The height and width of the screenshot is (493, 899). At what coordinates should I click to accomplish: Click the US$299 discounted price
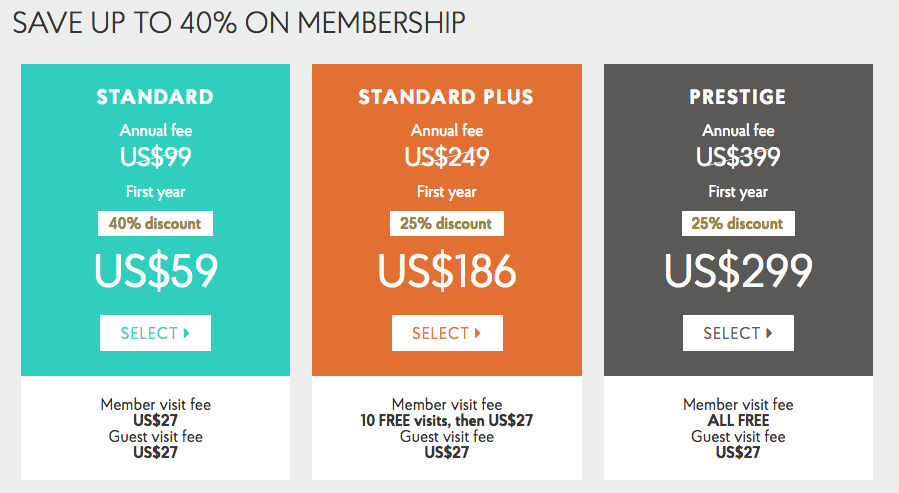click(x=738, y=271)
